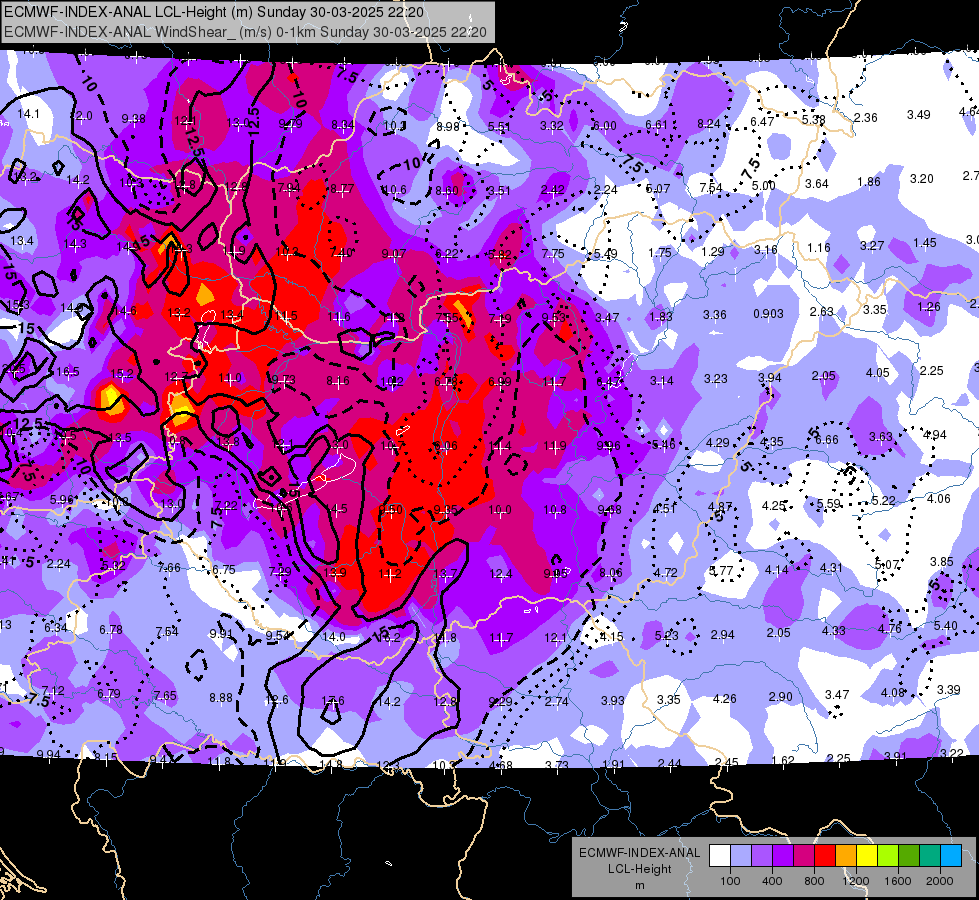Click the wind shear value "5.59"

(x=829, y=503)
